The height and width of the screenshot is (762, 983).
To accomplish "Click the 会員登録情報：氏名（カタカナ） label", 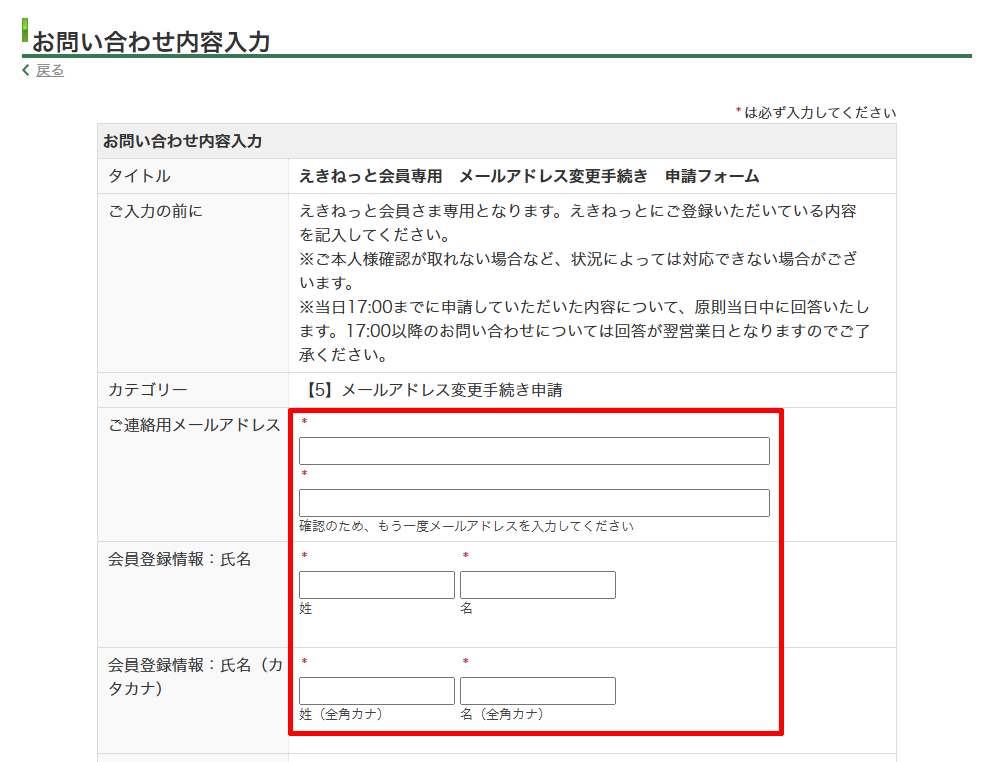I will [x=195, y=677].
